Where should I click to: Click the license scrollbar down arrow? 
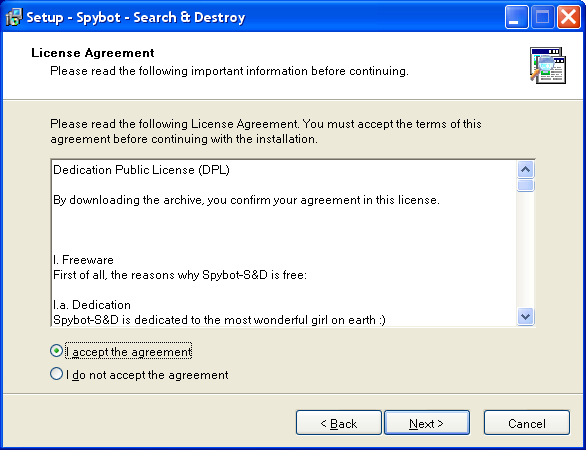[525, 317]
